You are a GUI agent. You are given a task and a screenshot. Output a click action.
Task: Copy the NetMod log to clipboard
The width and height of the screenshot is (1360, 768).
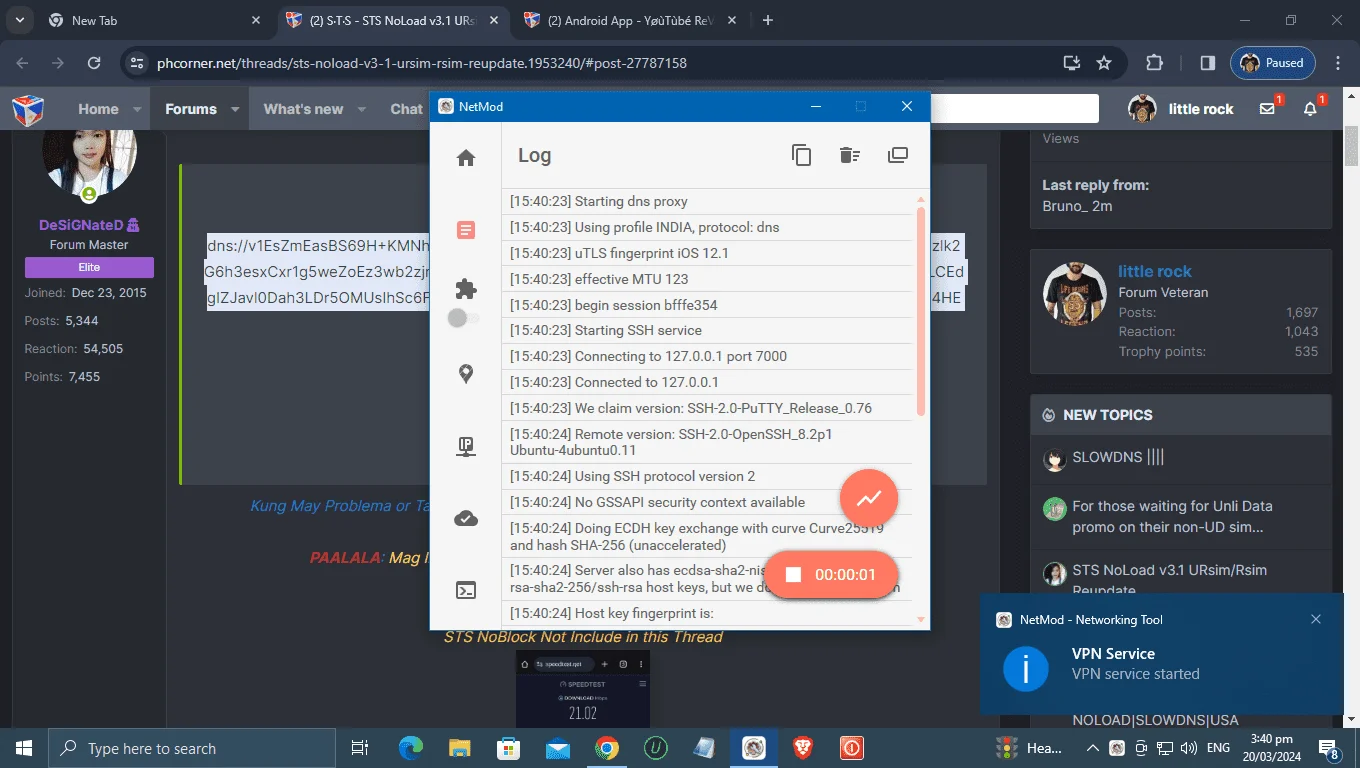[801, 155]
